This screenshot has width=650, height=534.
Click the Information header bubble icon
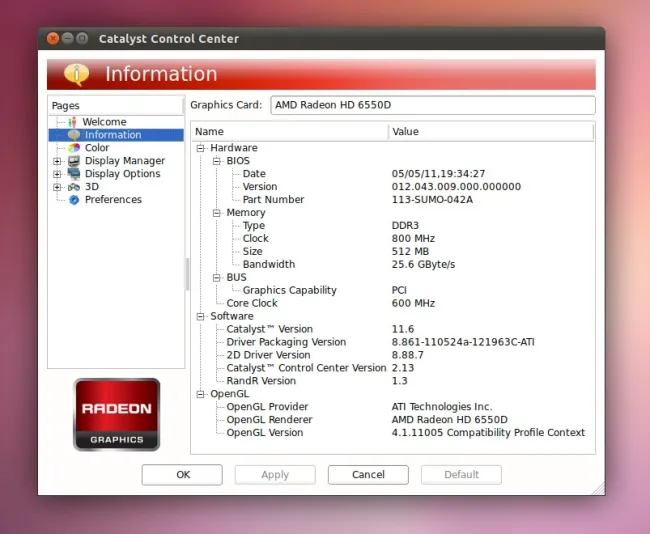(x=76, y=74)
